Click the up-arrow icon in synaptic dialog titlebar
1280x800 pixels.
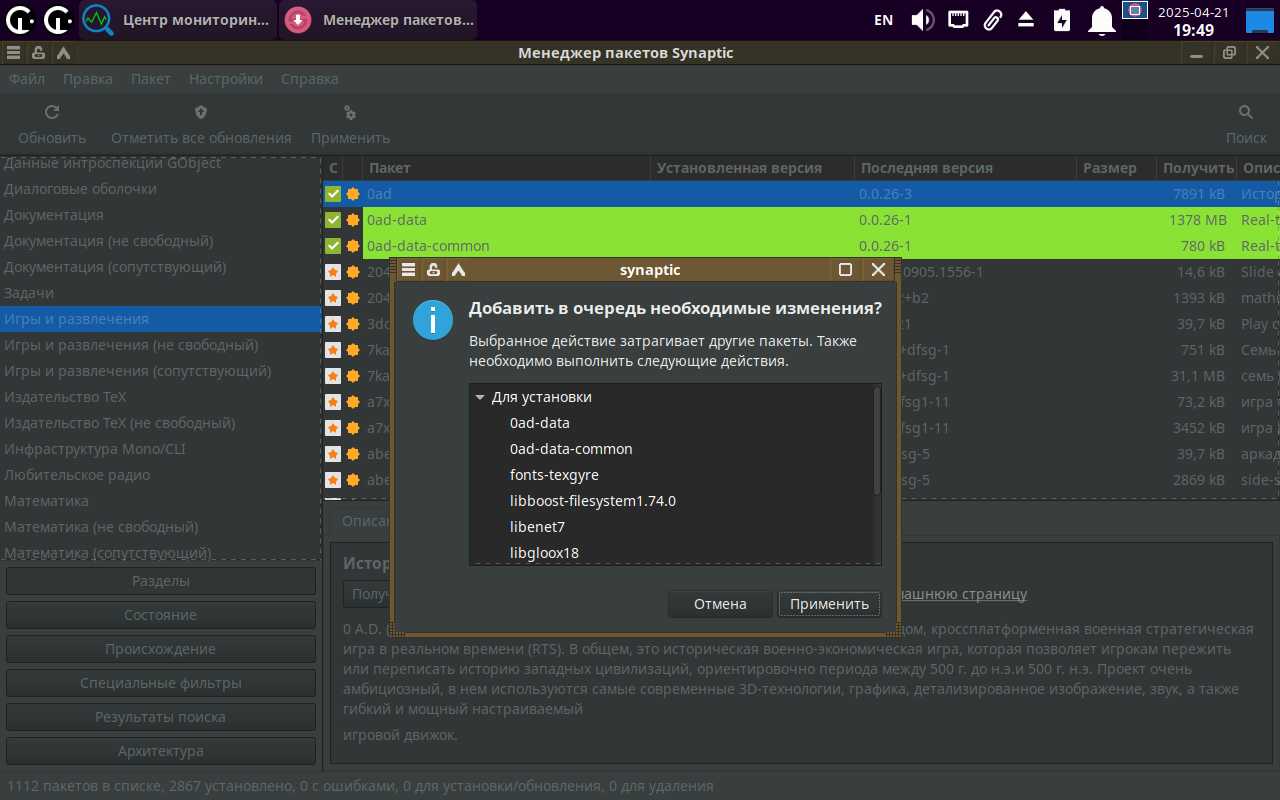[x=458, y=270]
